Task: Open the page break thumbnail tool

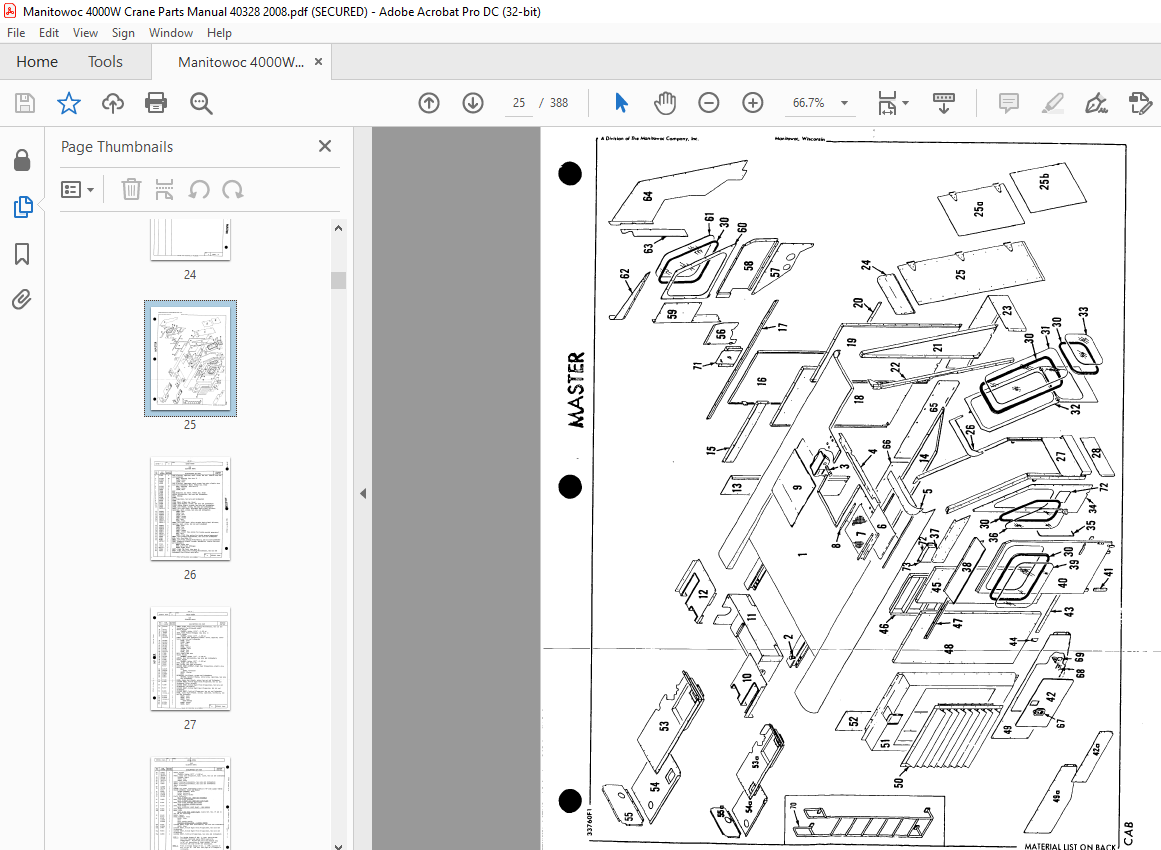Action: click(x=164, y=190)
